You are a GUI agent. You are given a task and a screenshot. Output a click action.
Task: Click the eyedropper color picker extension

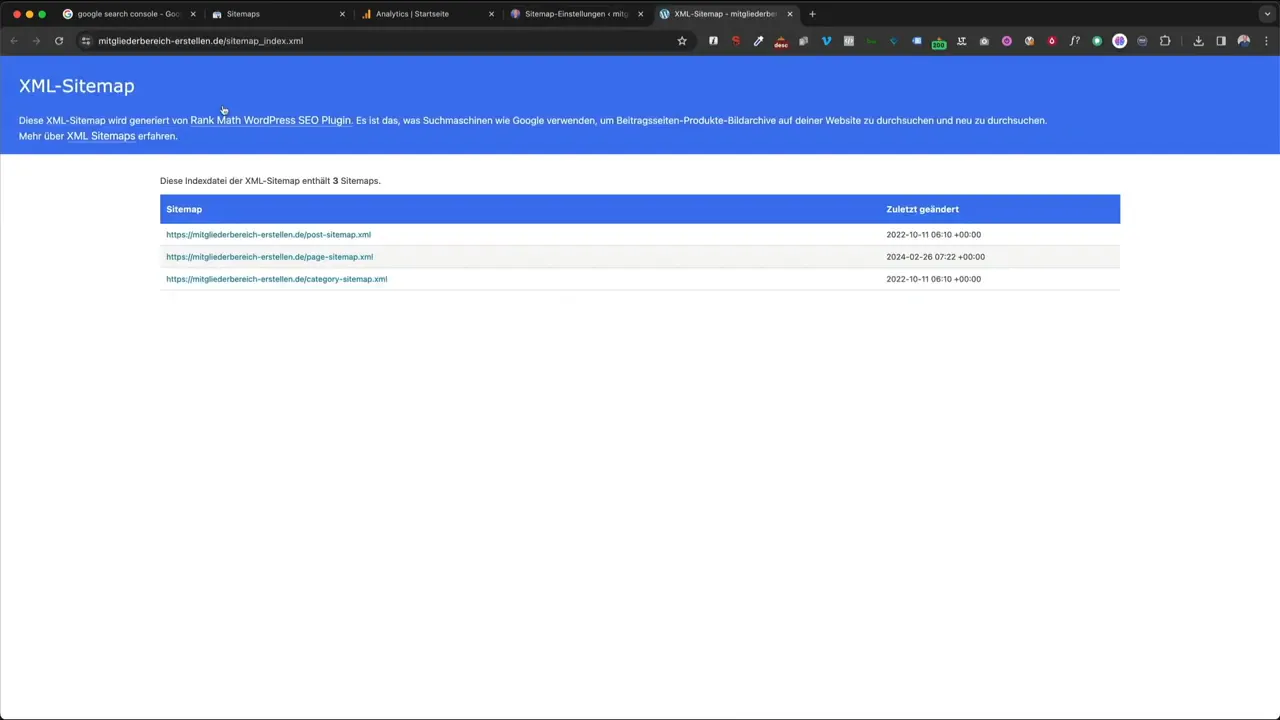tap(758, 41)
